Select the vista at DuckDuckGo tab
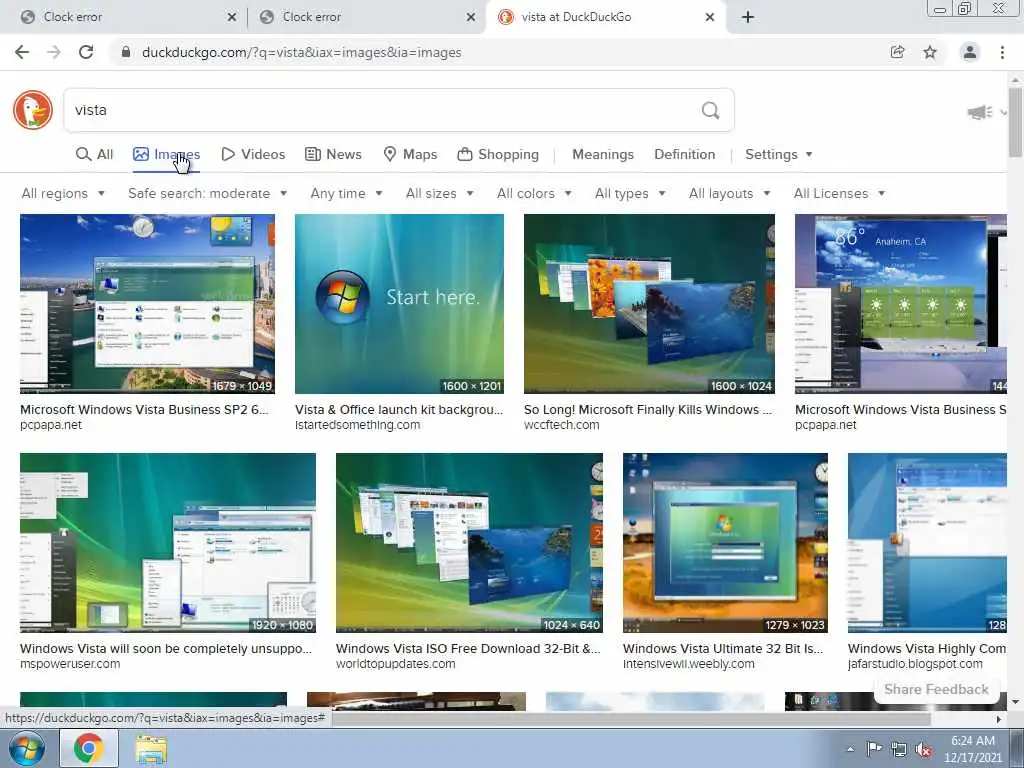The height and width of the screenshot is (768, 1024). coord(604,17)
